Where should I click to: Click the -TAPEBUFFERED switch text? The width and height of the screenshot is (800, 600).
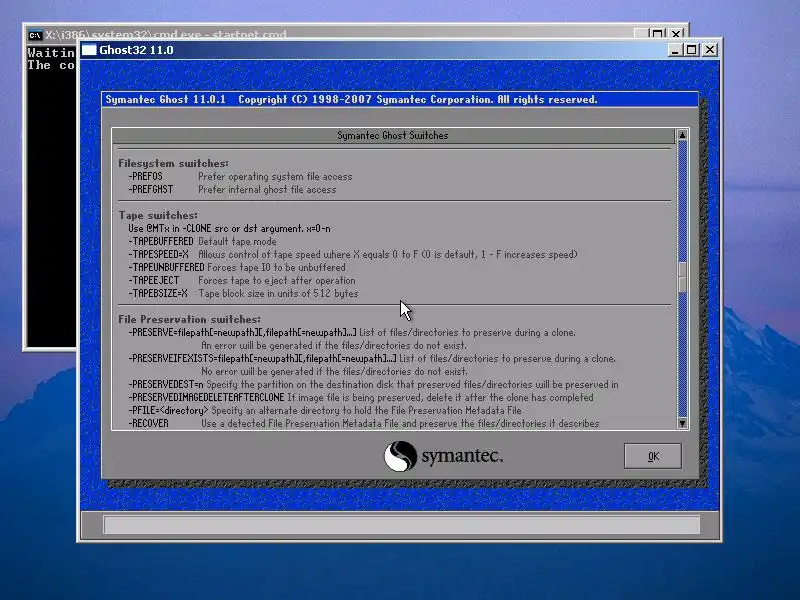click(161, 242)
